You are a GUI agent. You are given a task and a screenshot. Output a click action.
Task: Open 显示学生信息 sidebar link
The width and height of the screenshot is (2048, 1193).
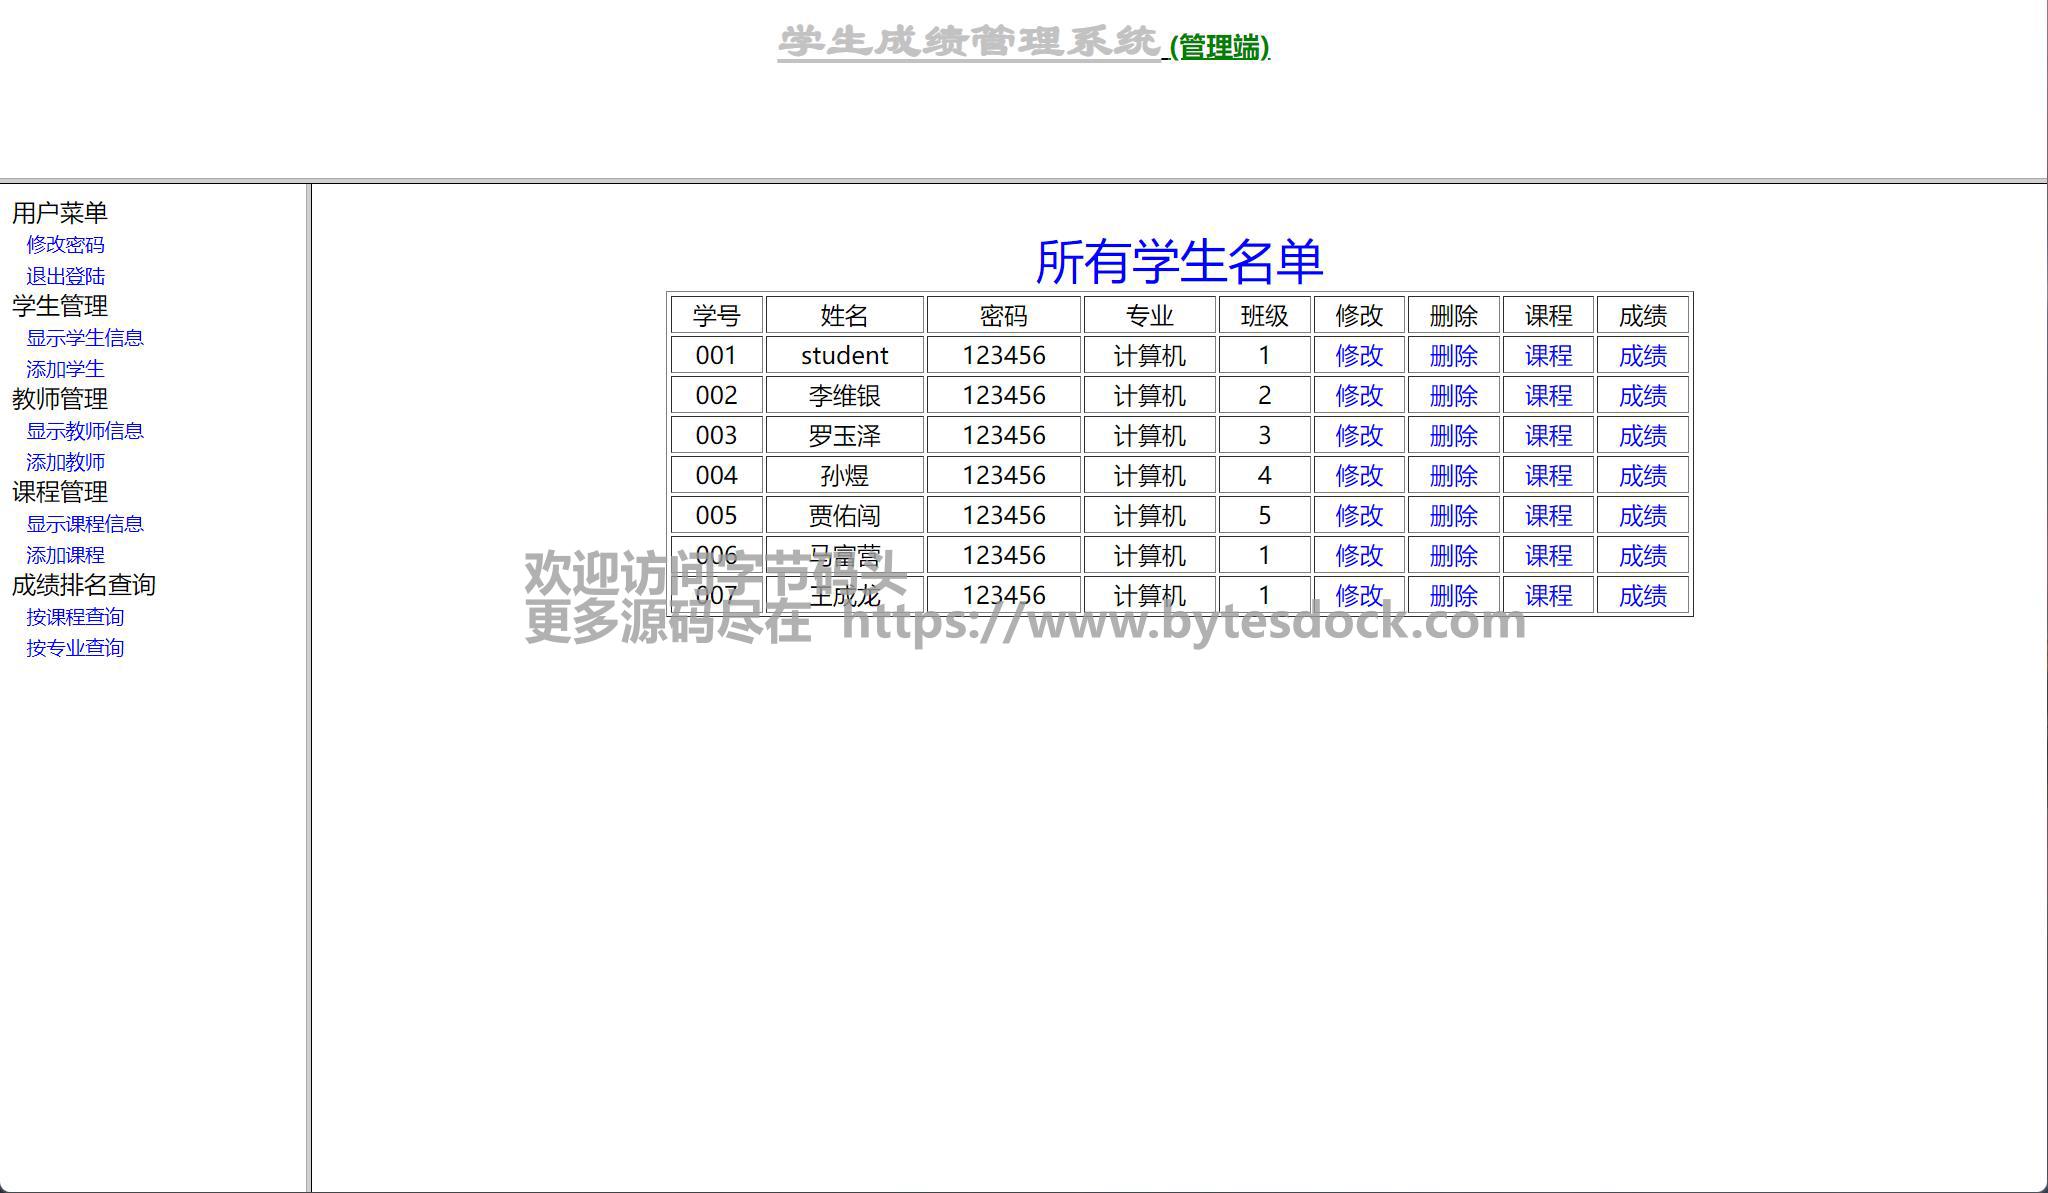85,338
